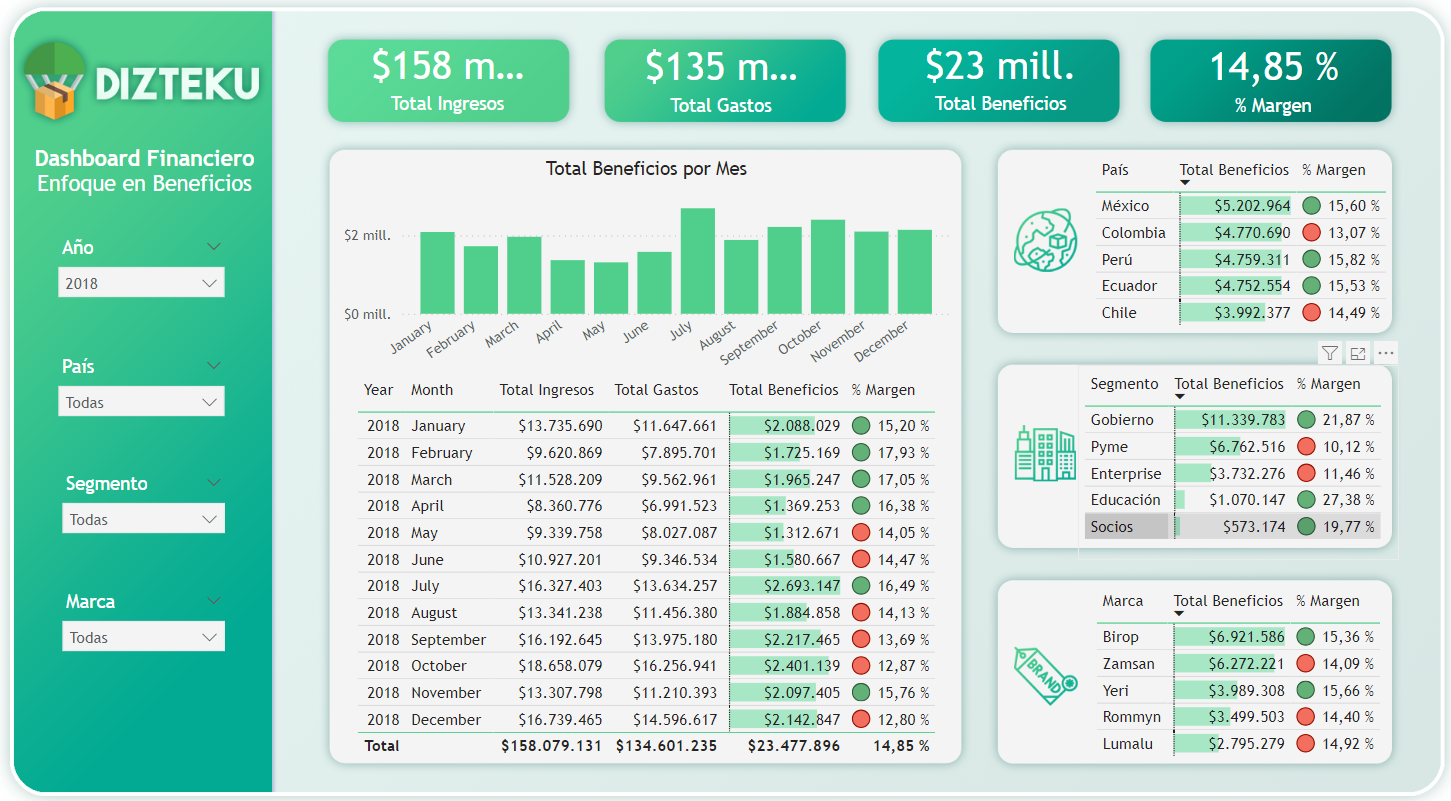The width and height of the screenshot is (1451, 801).
Task: Click the focus mode icon on Segmento visual
Action: (1358, 353)
